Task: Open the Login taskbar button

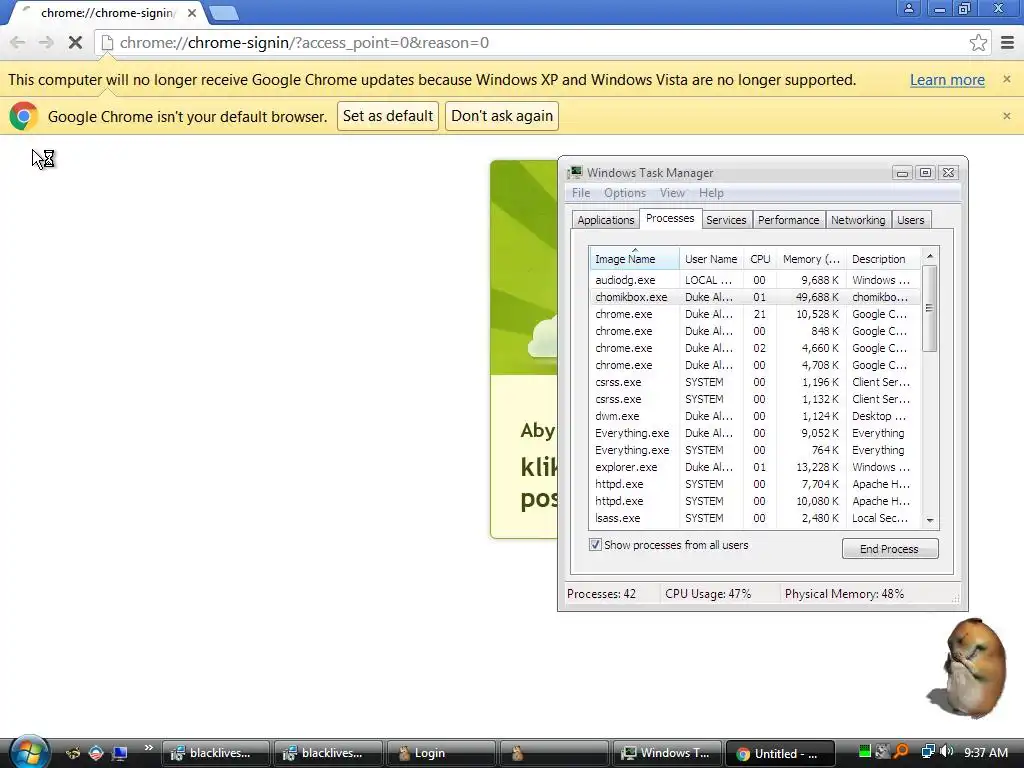Action: 441,753
